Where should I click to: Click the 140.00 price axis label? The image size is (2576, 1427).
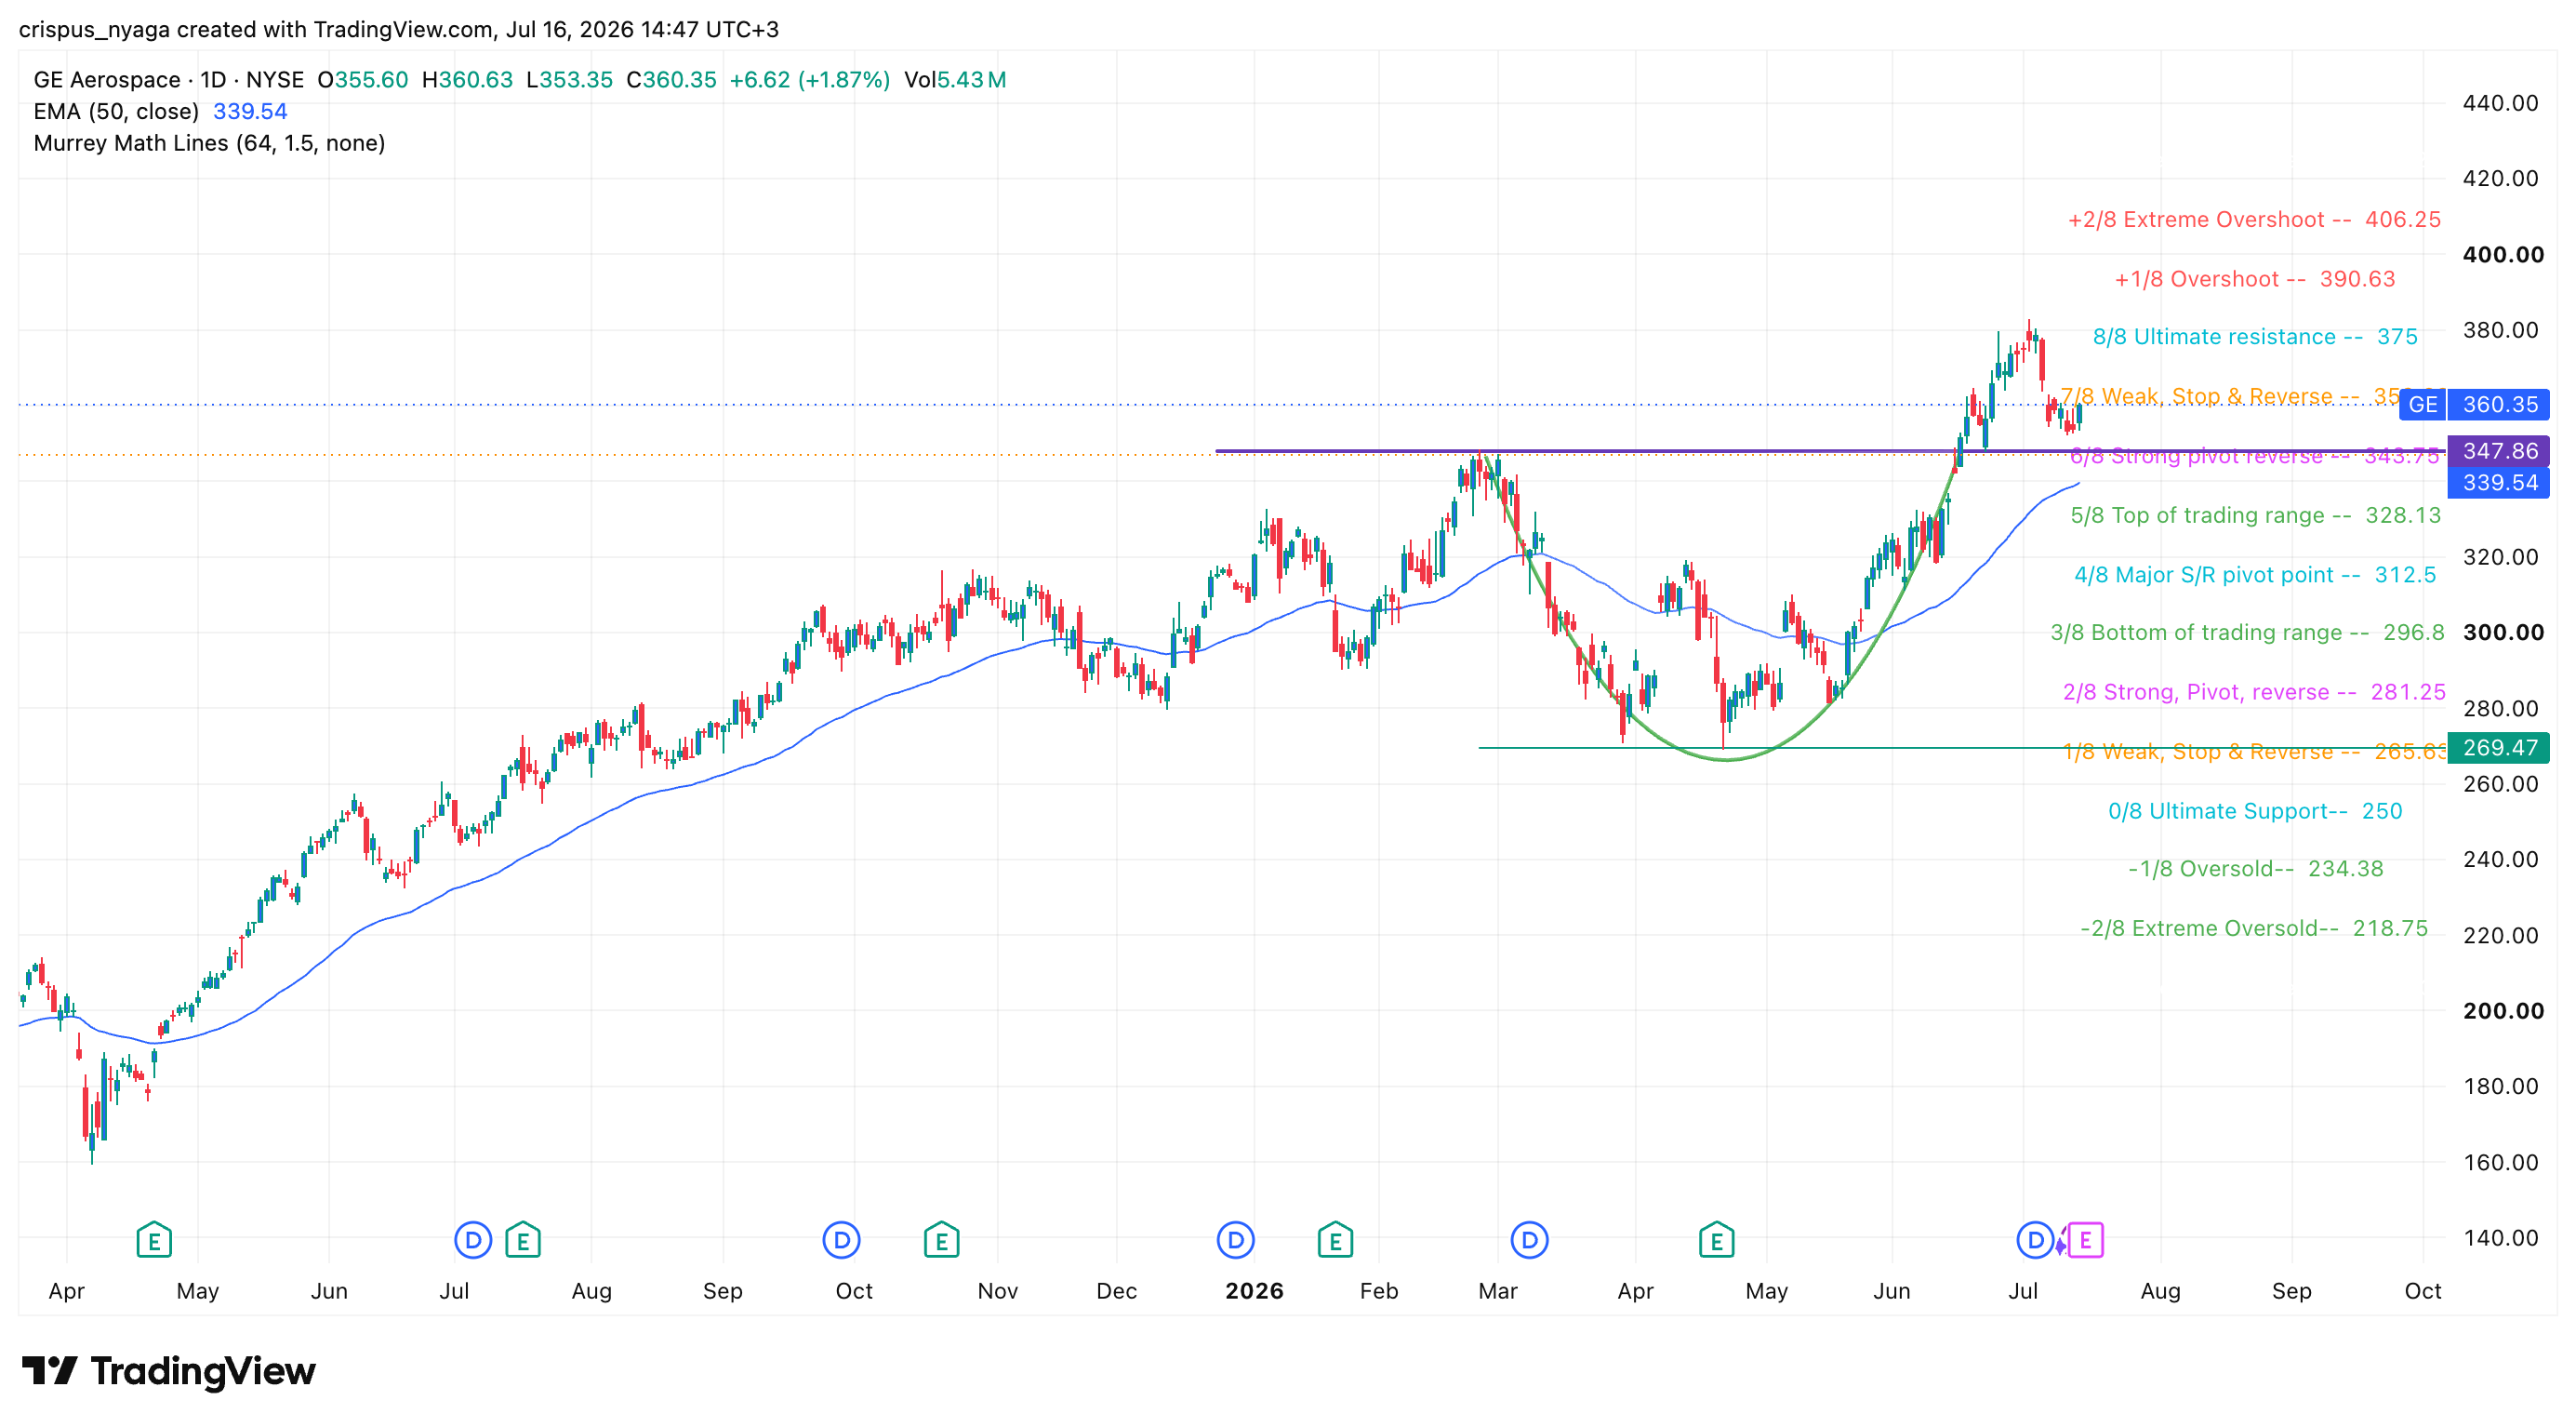[x=2500, y=1238]
